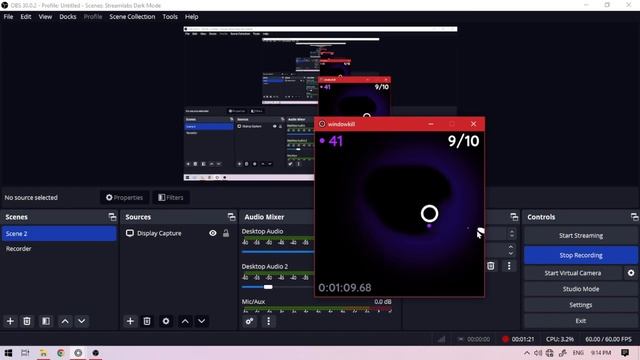This screenshot has height=360, width=640.
Task: Select the Display Capture source row
Action: (x=178, y=233)
